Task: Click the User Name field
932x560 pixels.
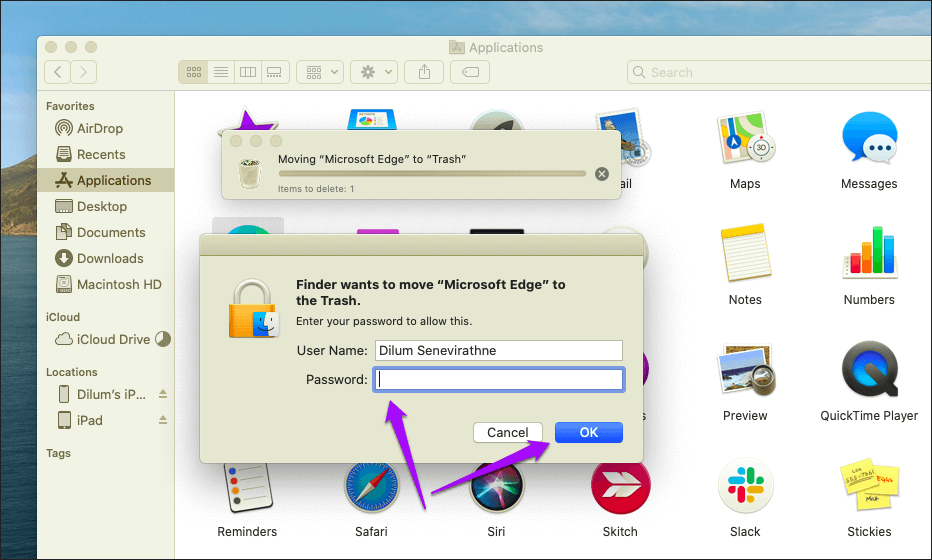Action: point(499,351)
